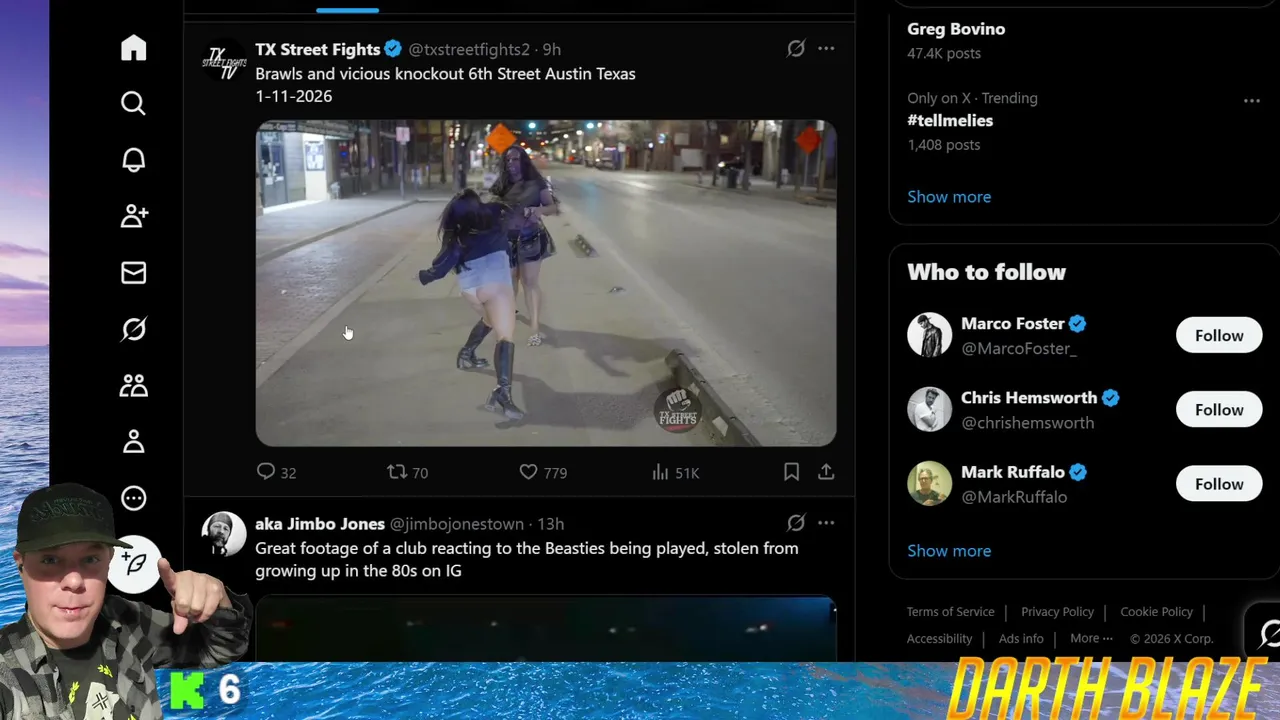1280x720 pixels.
Task: Open the #tellmelies trending topic
Action: coord(950,120)
